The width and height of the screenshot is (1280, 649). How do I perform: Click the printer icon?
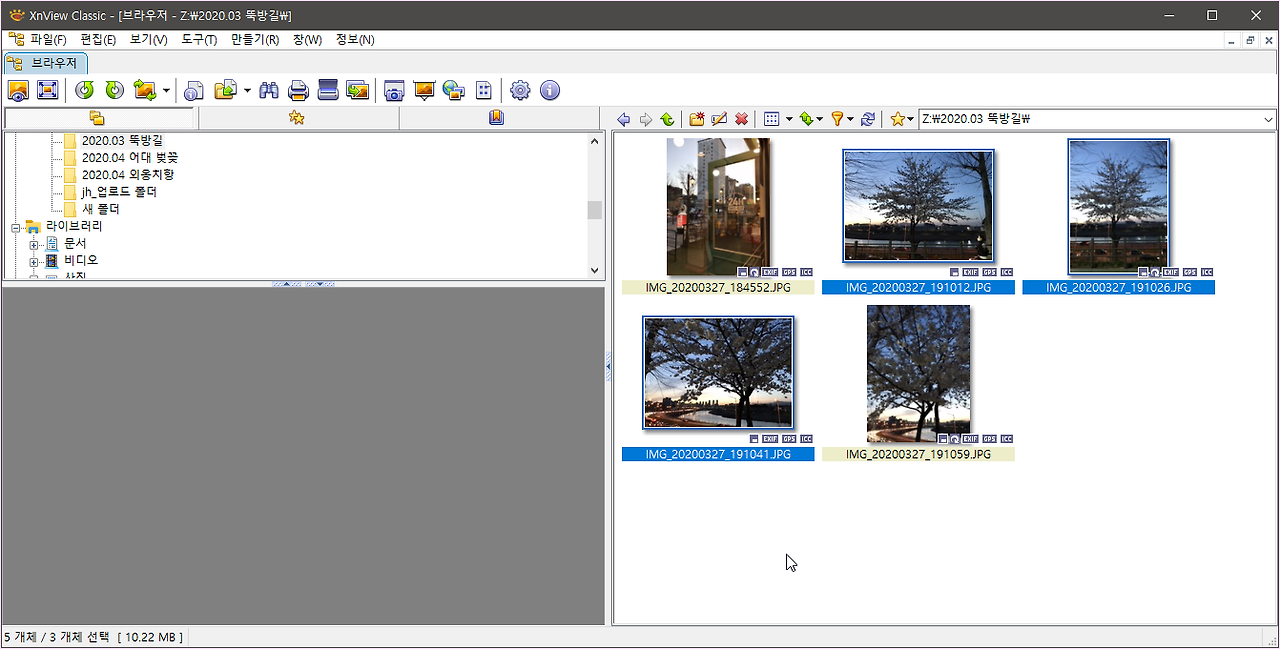tap(298, 90)
